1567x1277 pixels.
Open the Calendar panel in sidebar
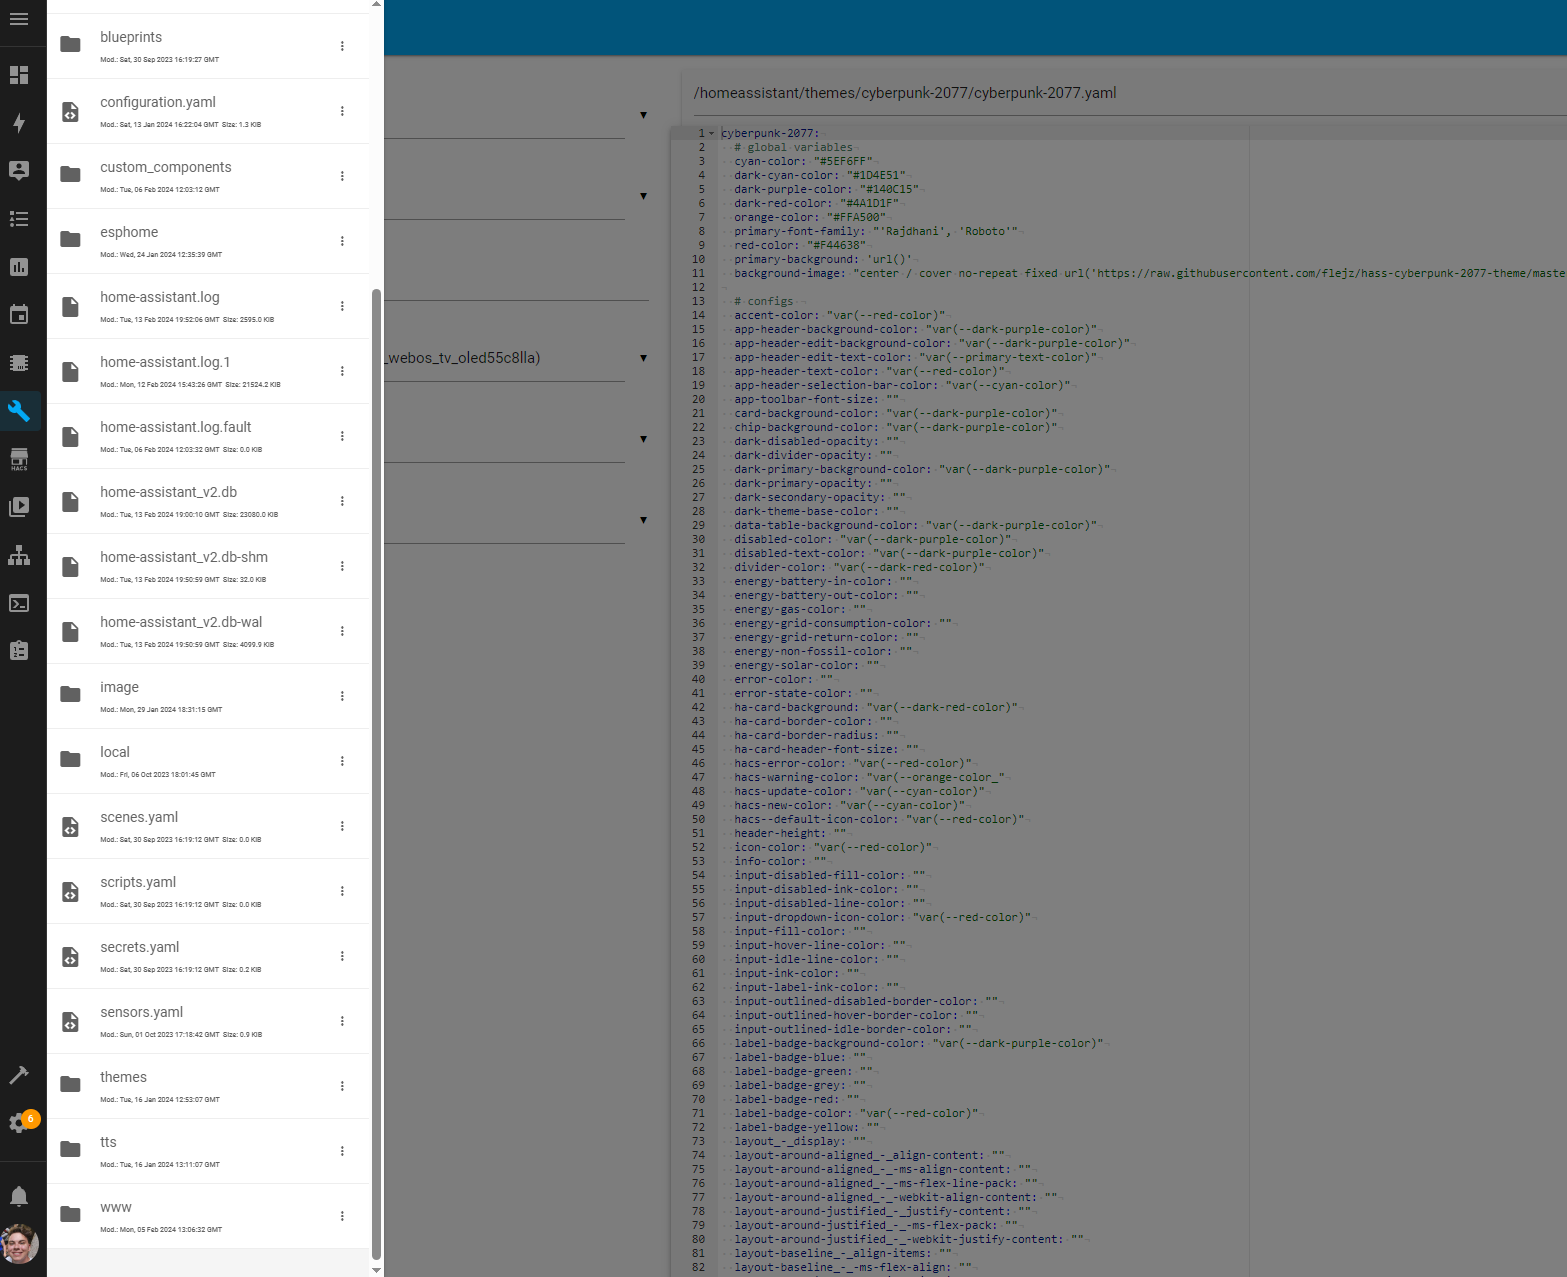coord(19,315)
